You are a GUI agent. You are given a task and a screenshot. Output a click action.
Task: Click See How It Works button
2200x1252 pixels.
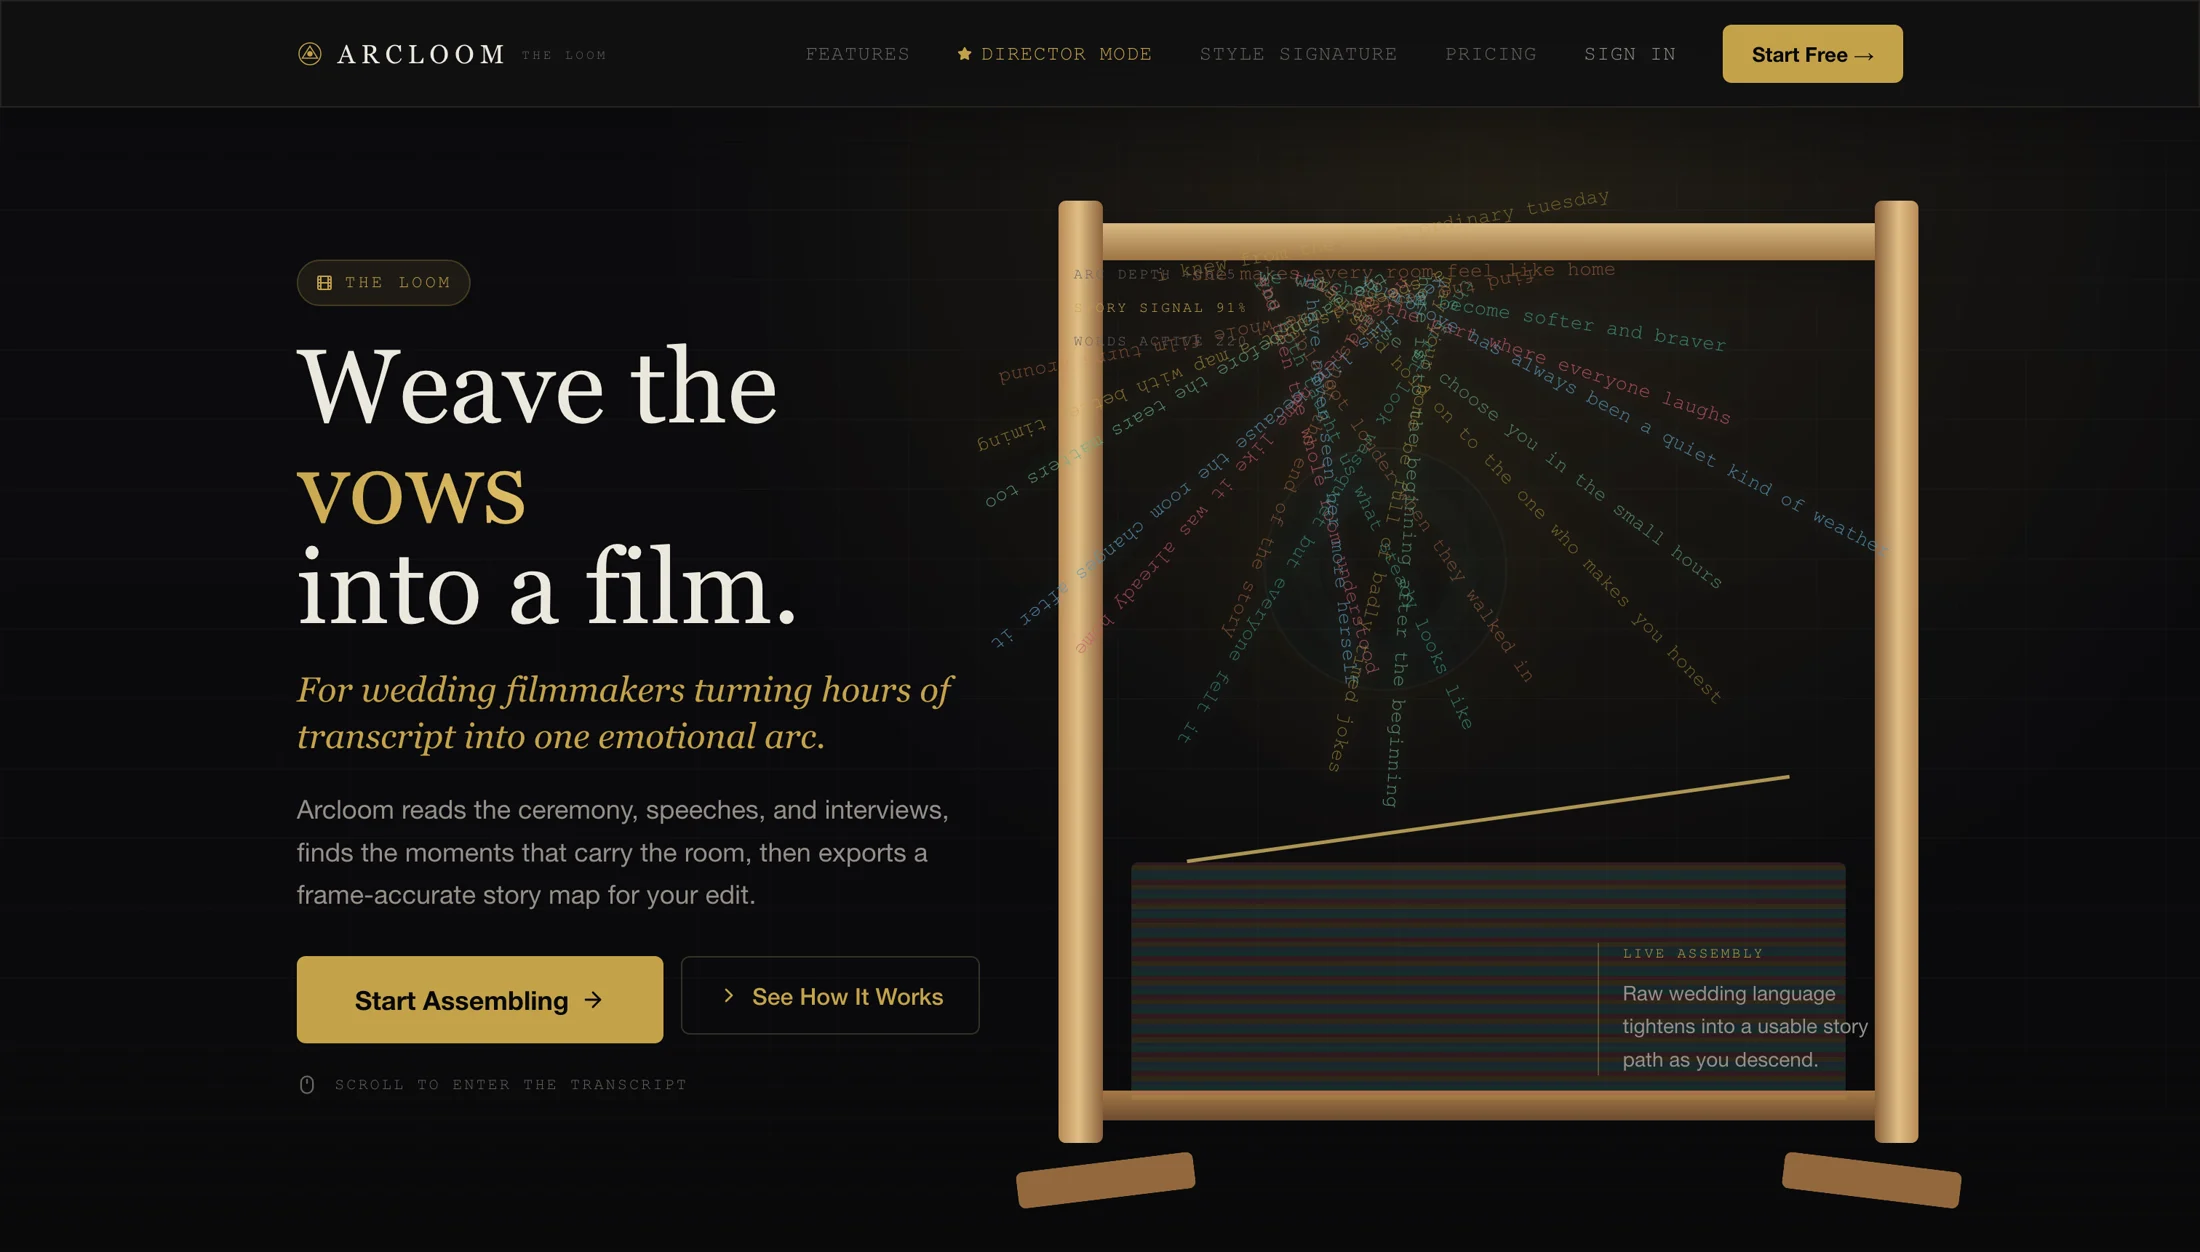[830, 996]
